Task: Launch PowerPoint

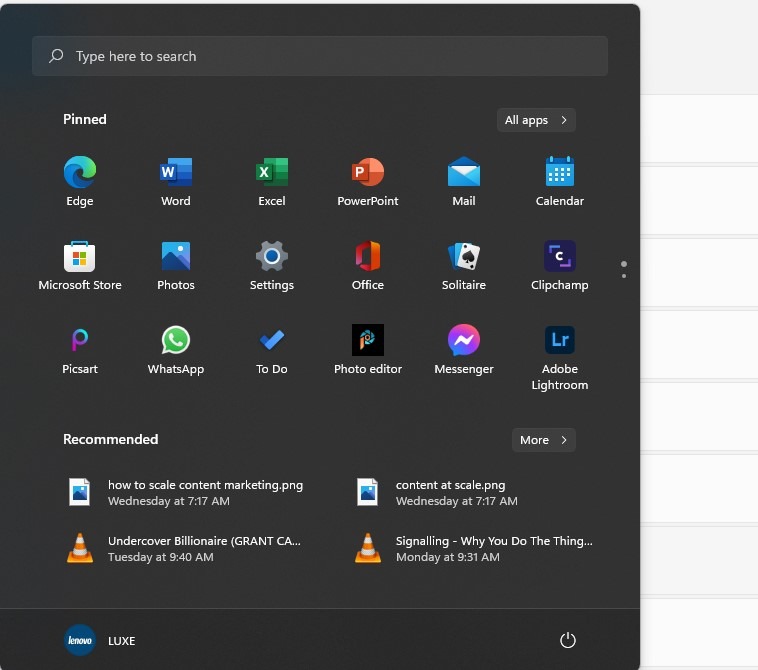Action: (367, 181)
